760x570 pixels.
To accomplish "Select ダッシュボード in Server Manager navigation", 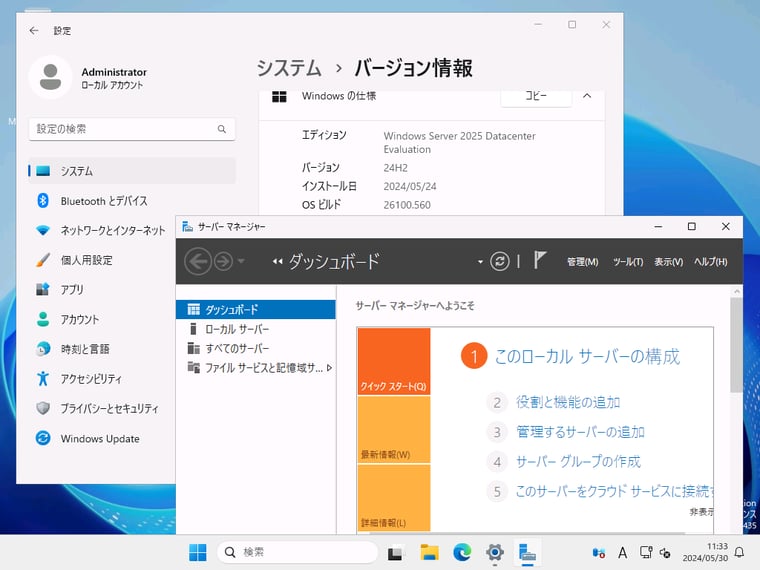I will 255,309.
